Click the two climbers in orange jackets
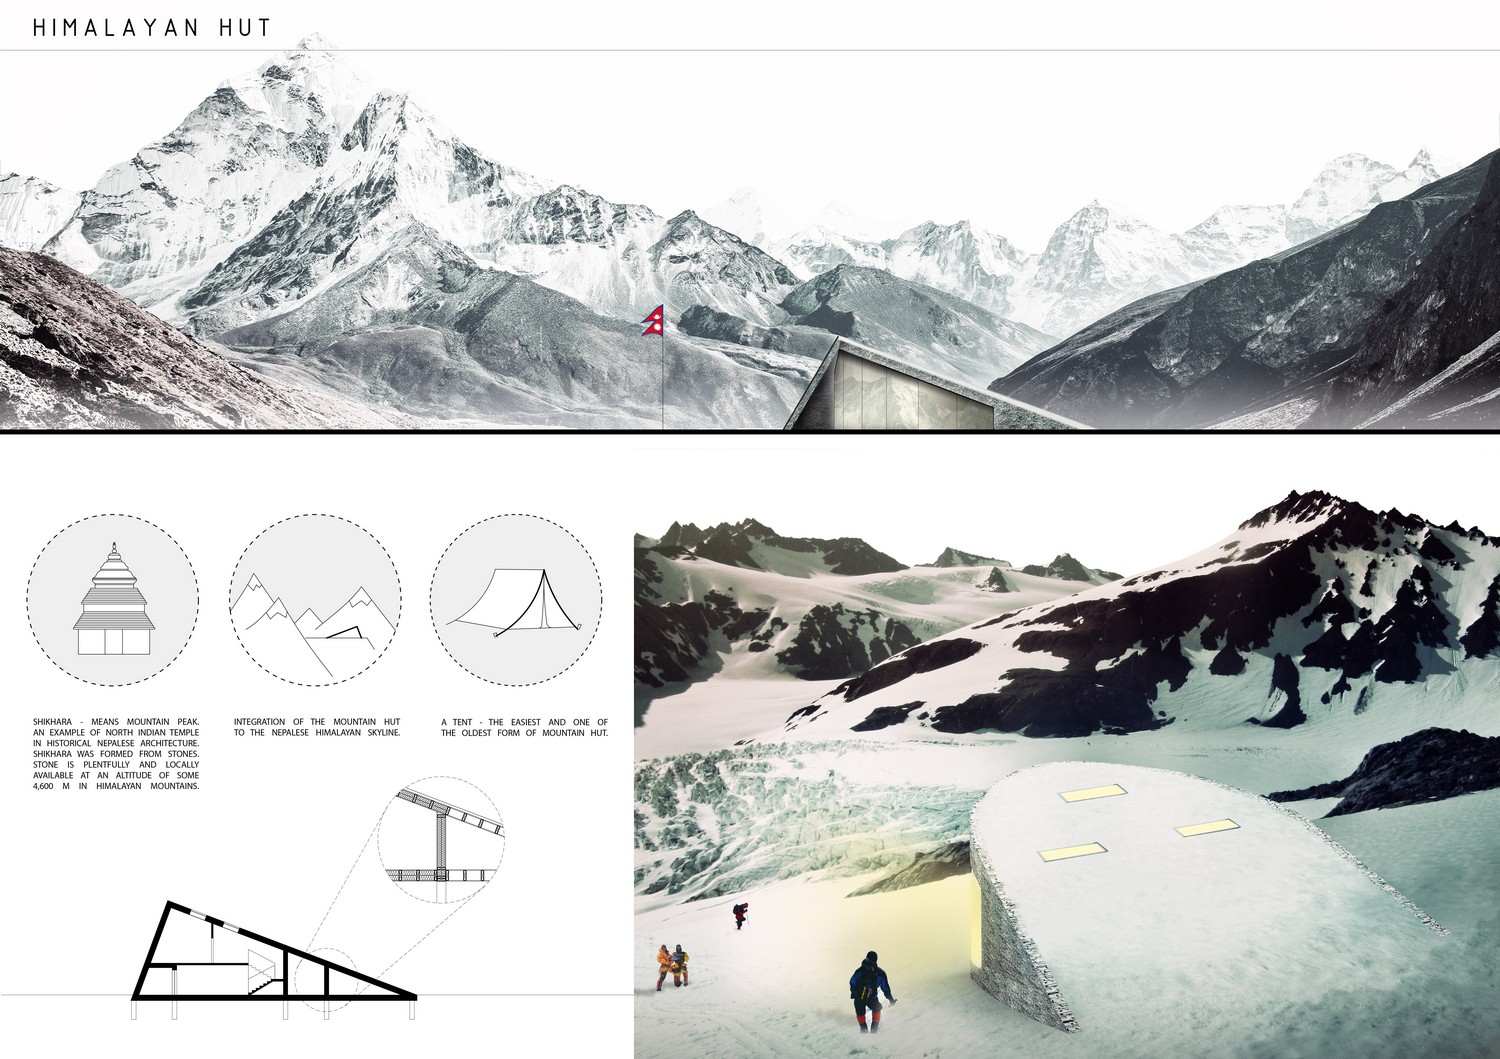 673,967
